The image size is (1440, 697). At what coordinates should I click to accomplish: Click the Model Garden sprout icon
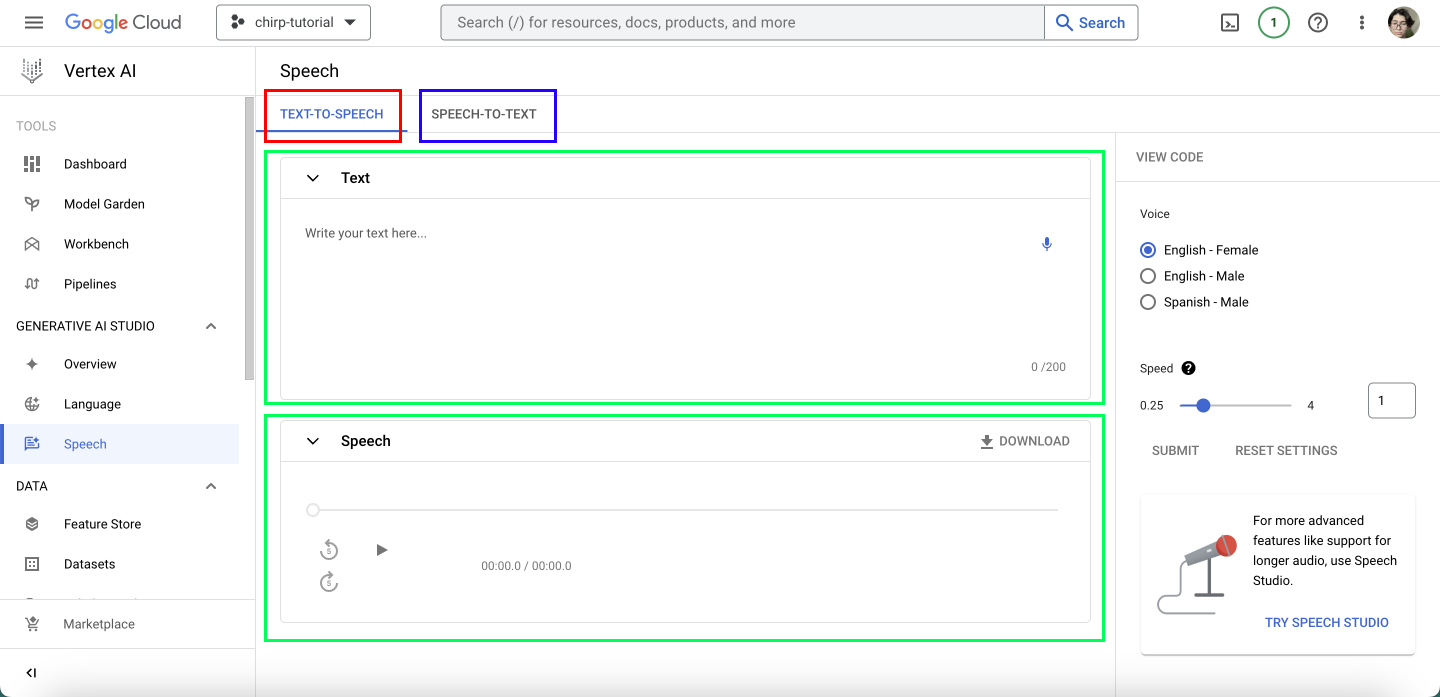point(32,204)
